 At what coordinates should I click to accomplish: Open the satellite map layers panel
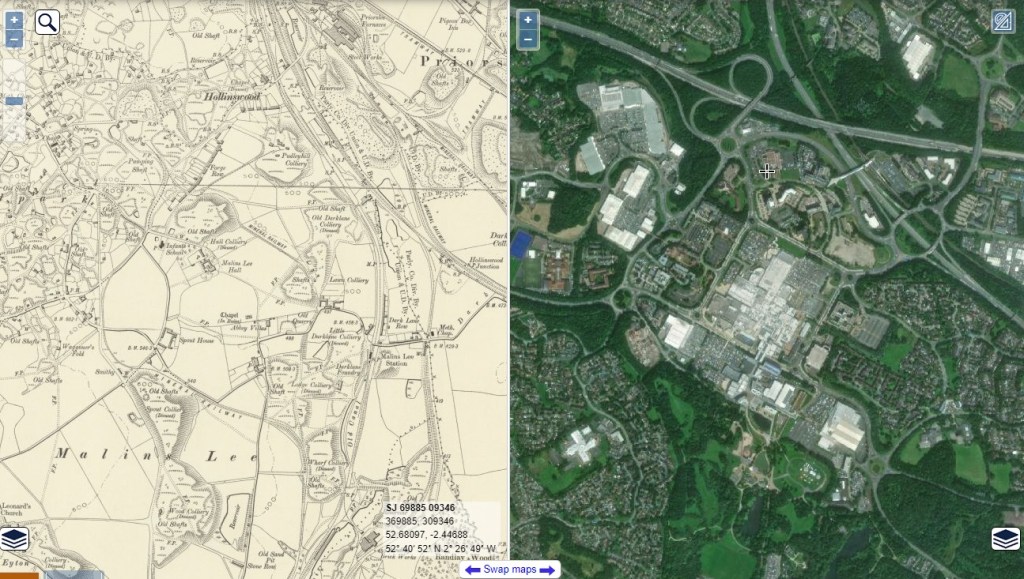[1006, 539]
